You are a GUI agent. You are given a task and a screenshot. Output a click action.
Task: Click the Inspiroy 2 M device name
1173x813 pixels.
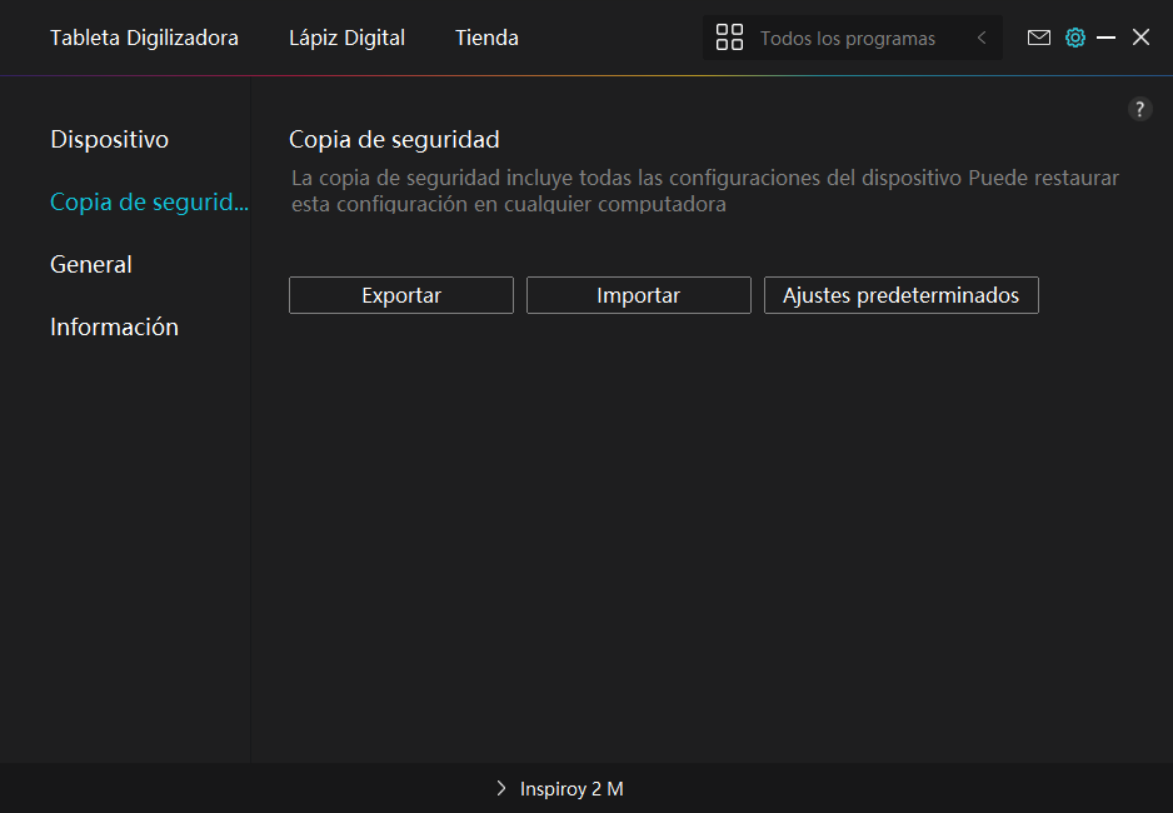571,789
